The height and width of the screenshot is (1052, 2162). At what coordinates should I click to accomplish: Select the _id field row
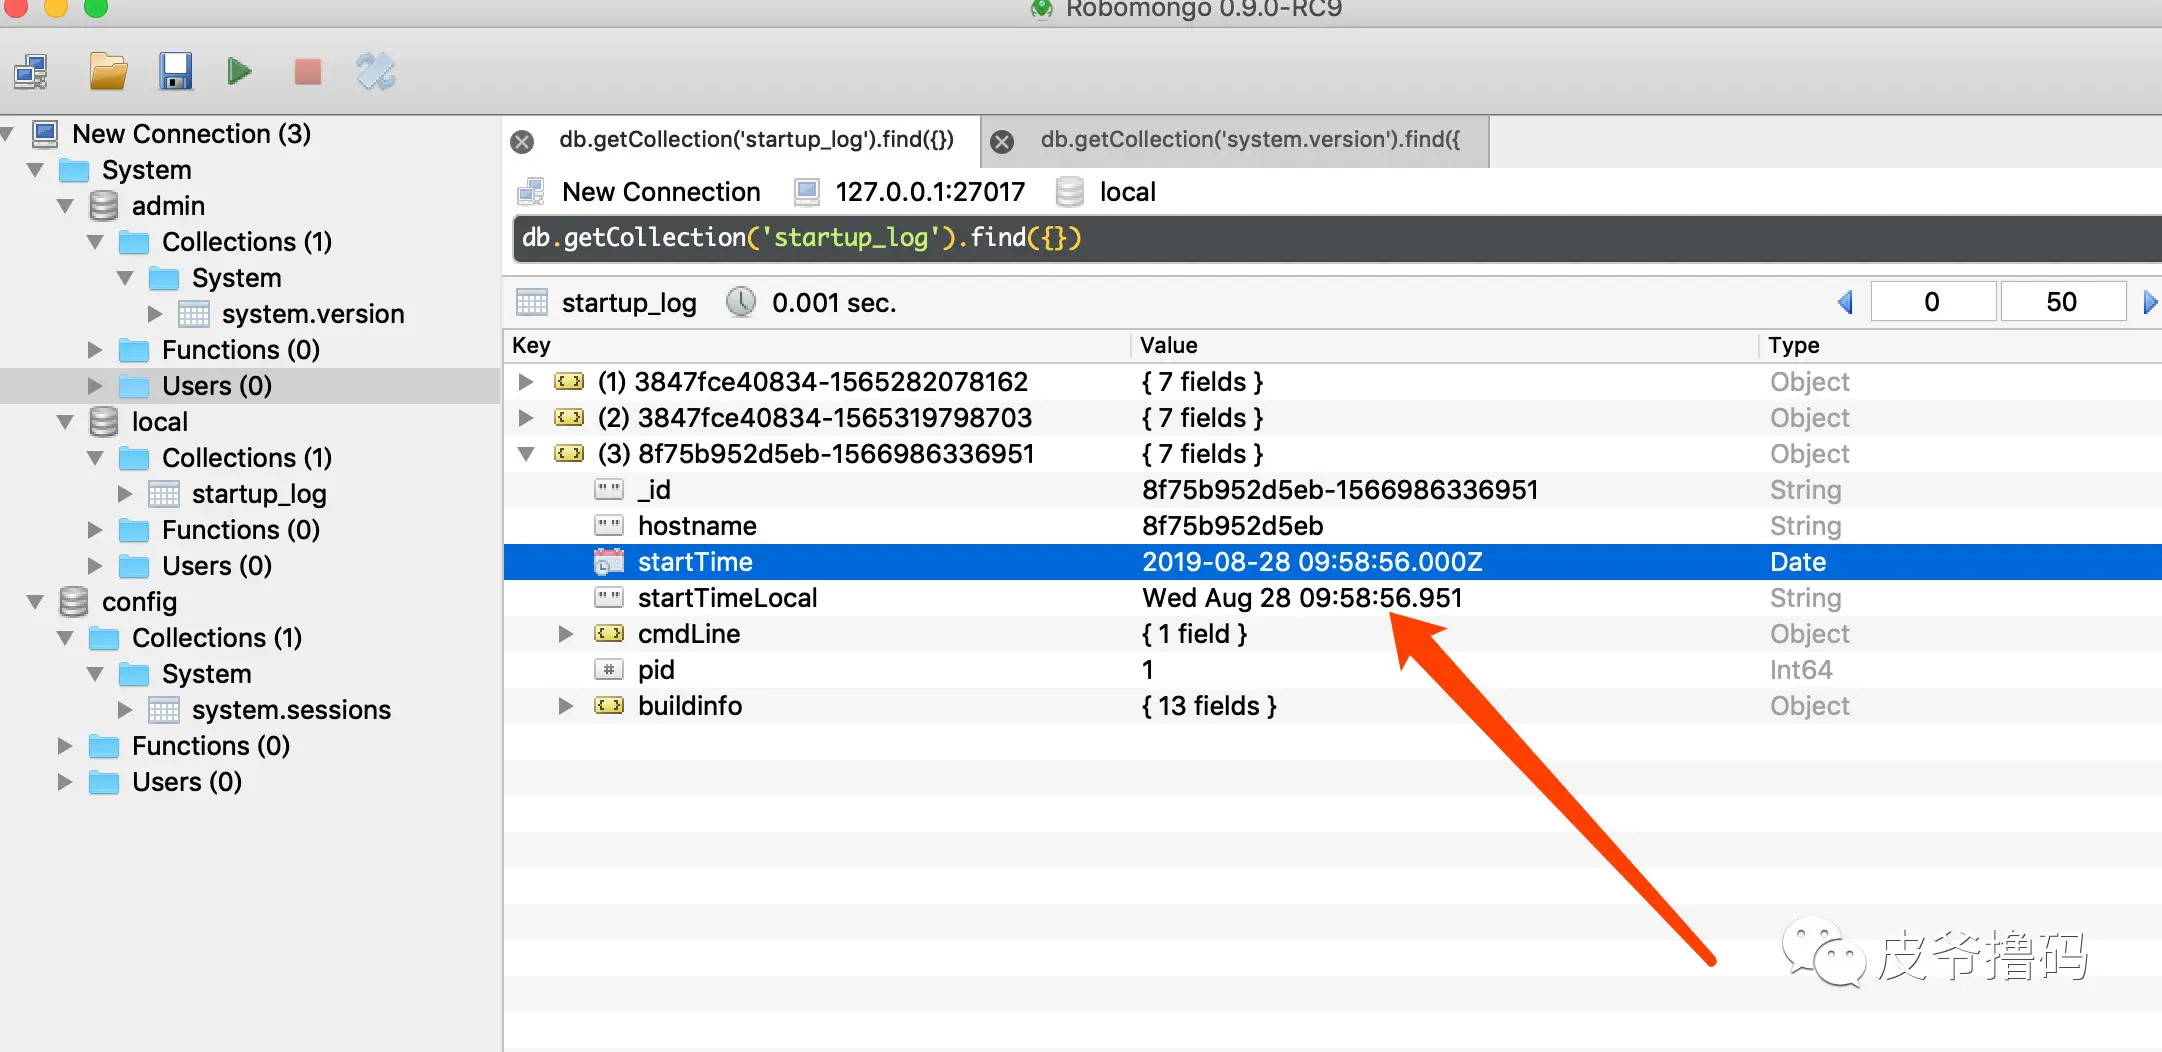point(1333,490)
